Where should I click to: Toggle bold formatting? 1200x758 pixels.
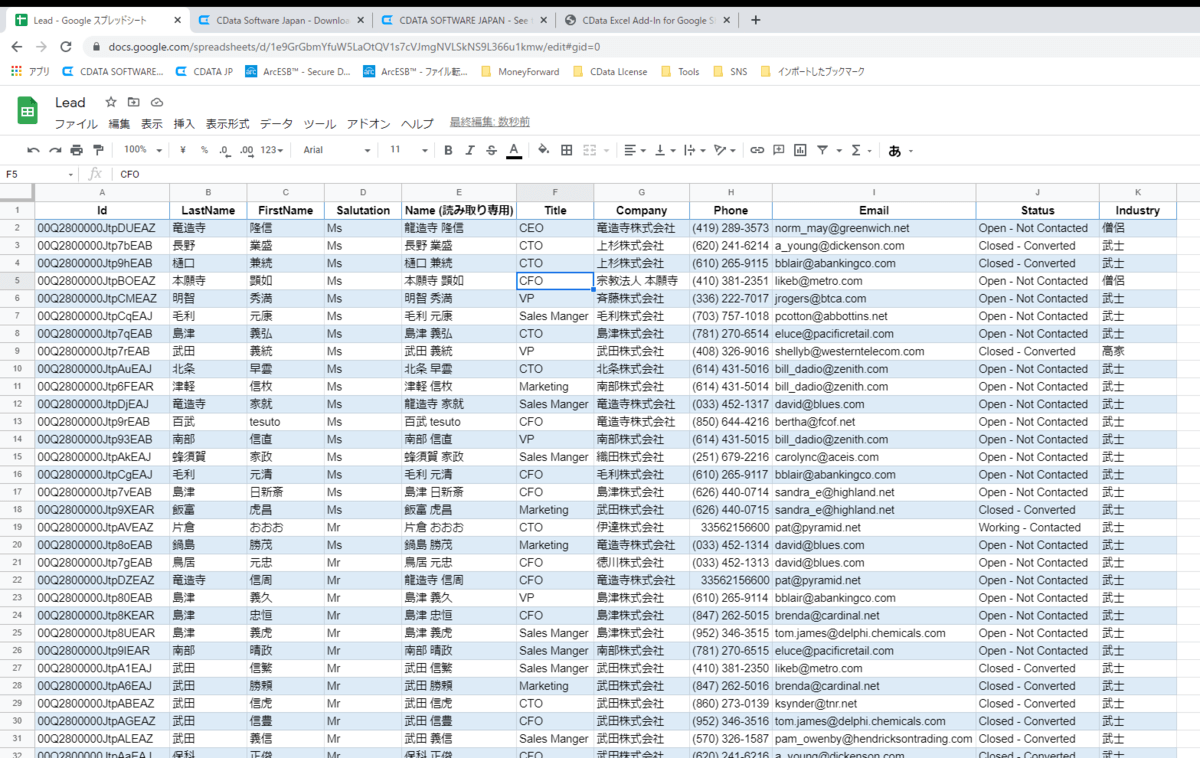pyautogui.click(x=448, y=150)
